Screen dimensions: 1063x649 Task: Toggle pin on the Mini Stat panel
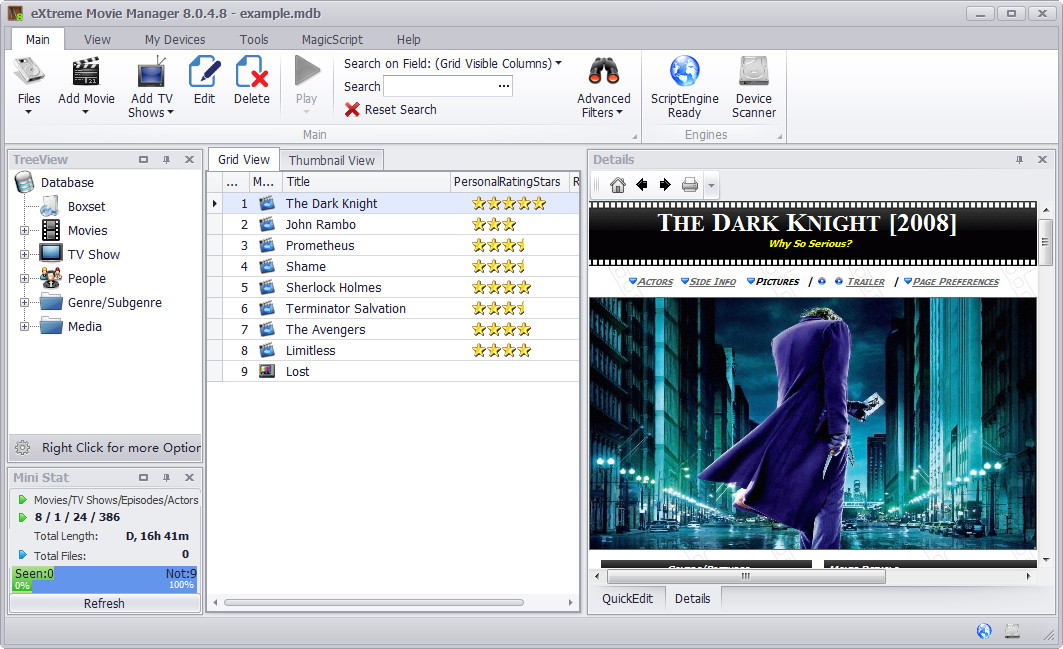tap(167, 479)
